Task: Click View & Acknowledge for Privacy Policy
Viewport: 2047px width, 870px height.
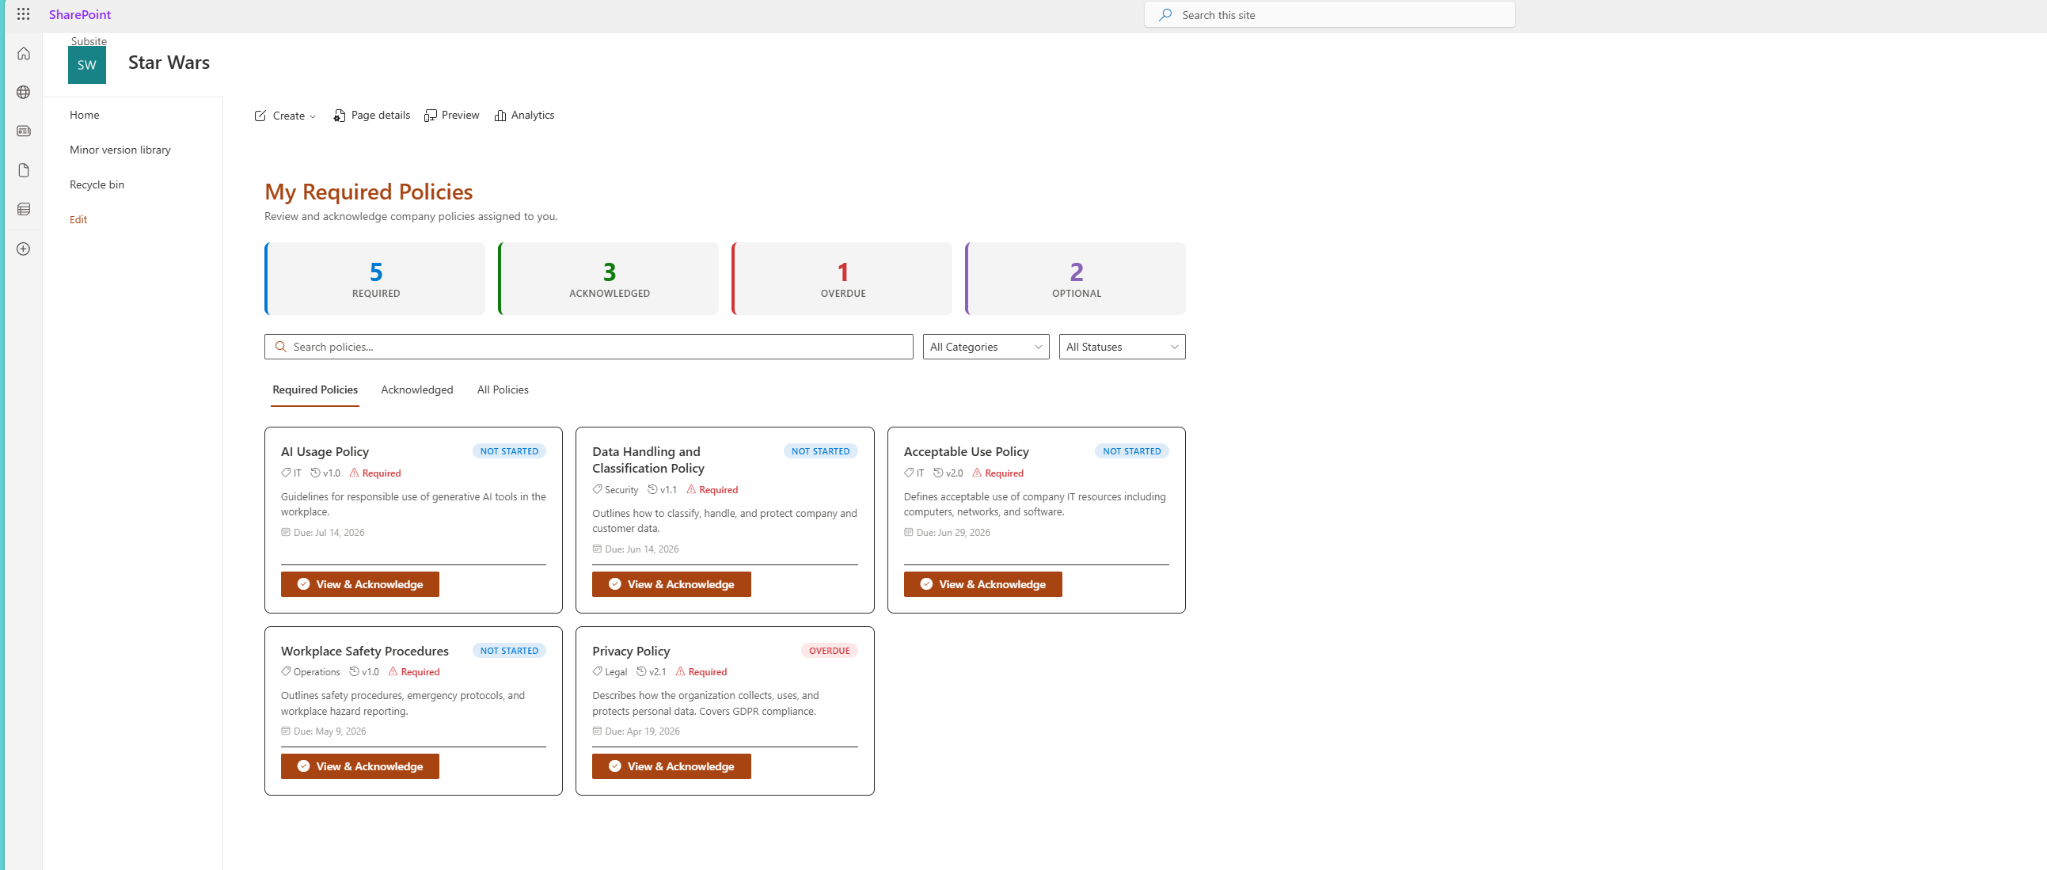Action: click(x=671, y=767)
